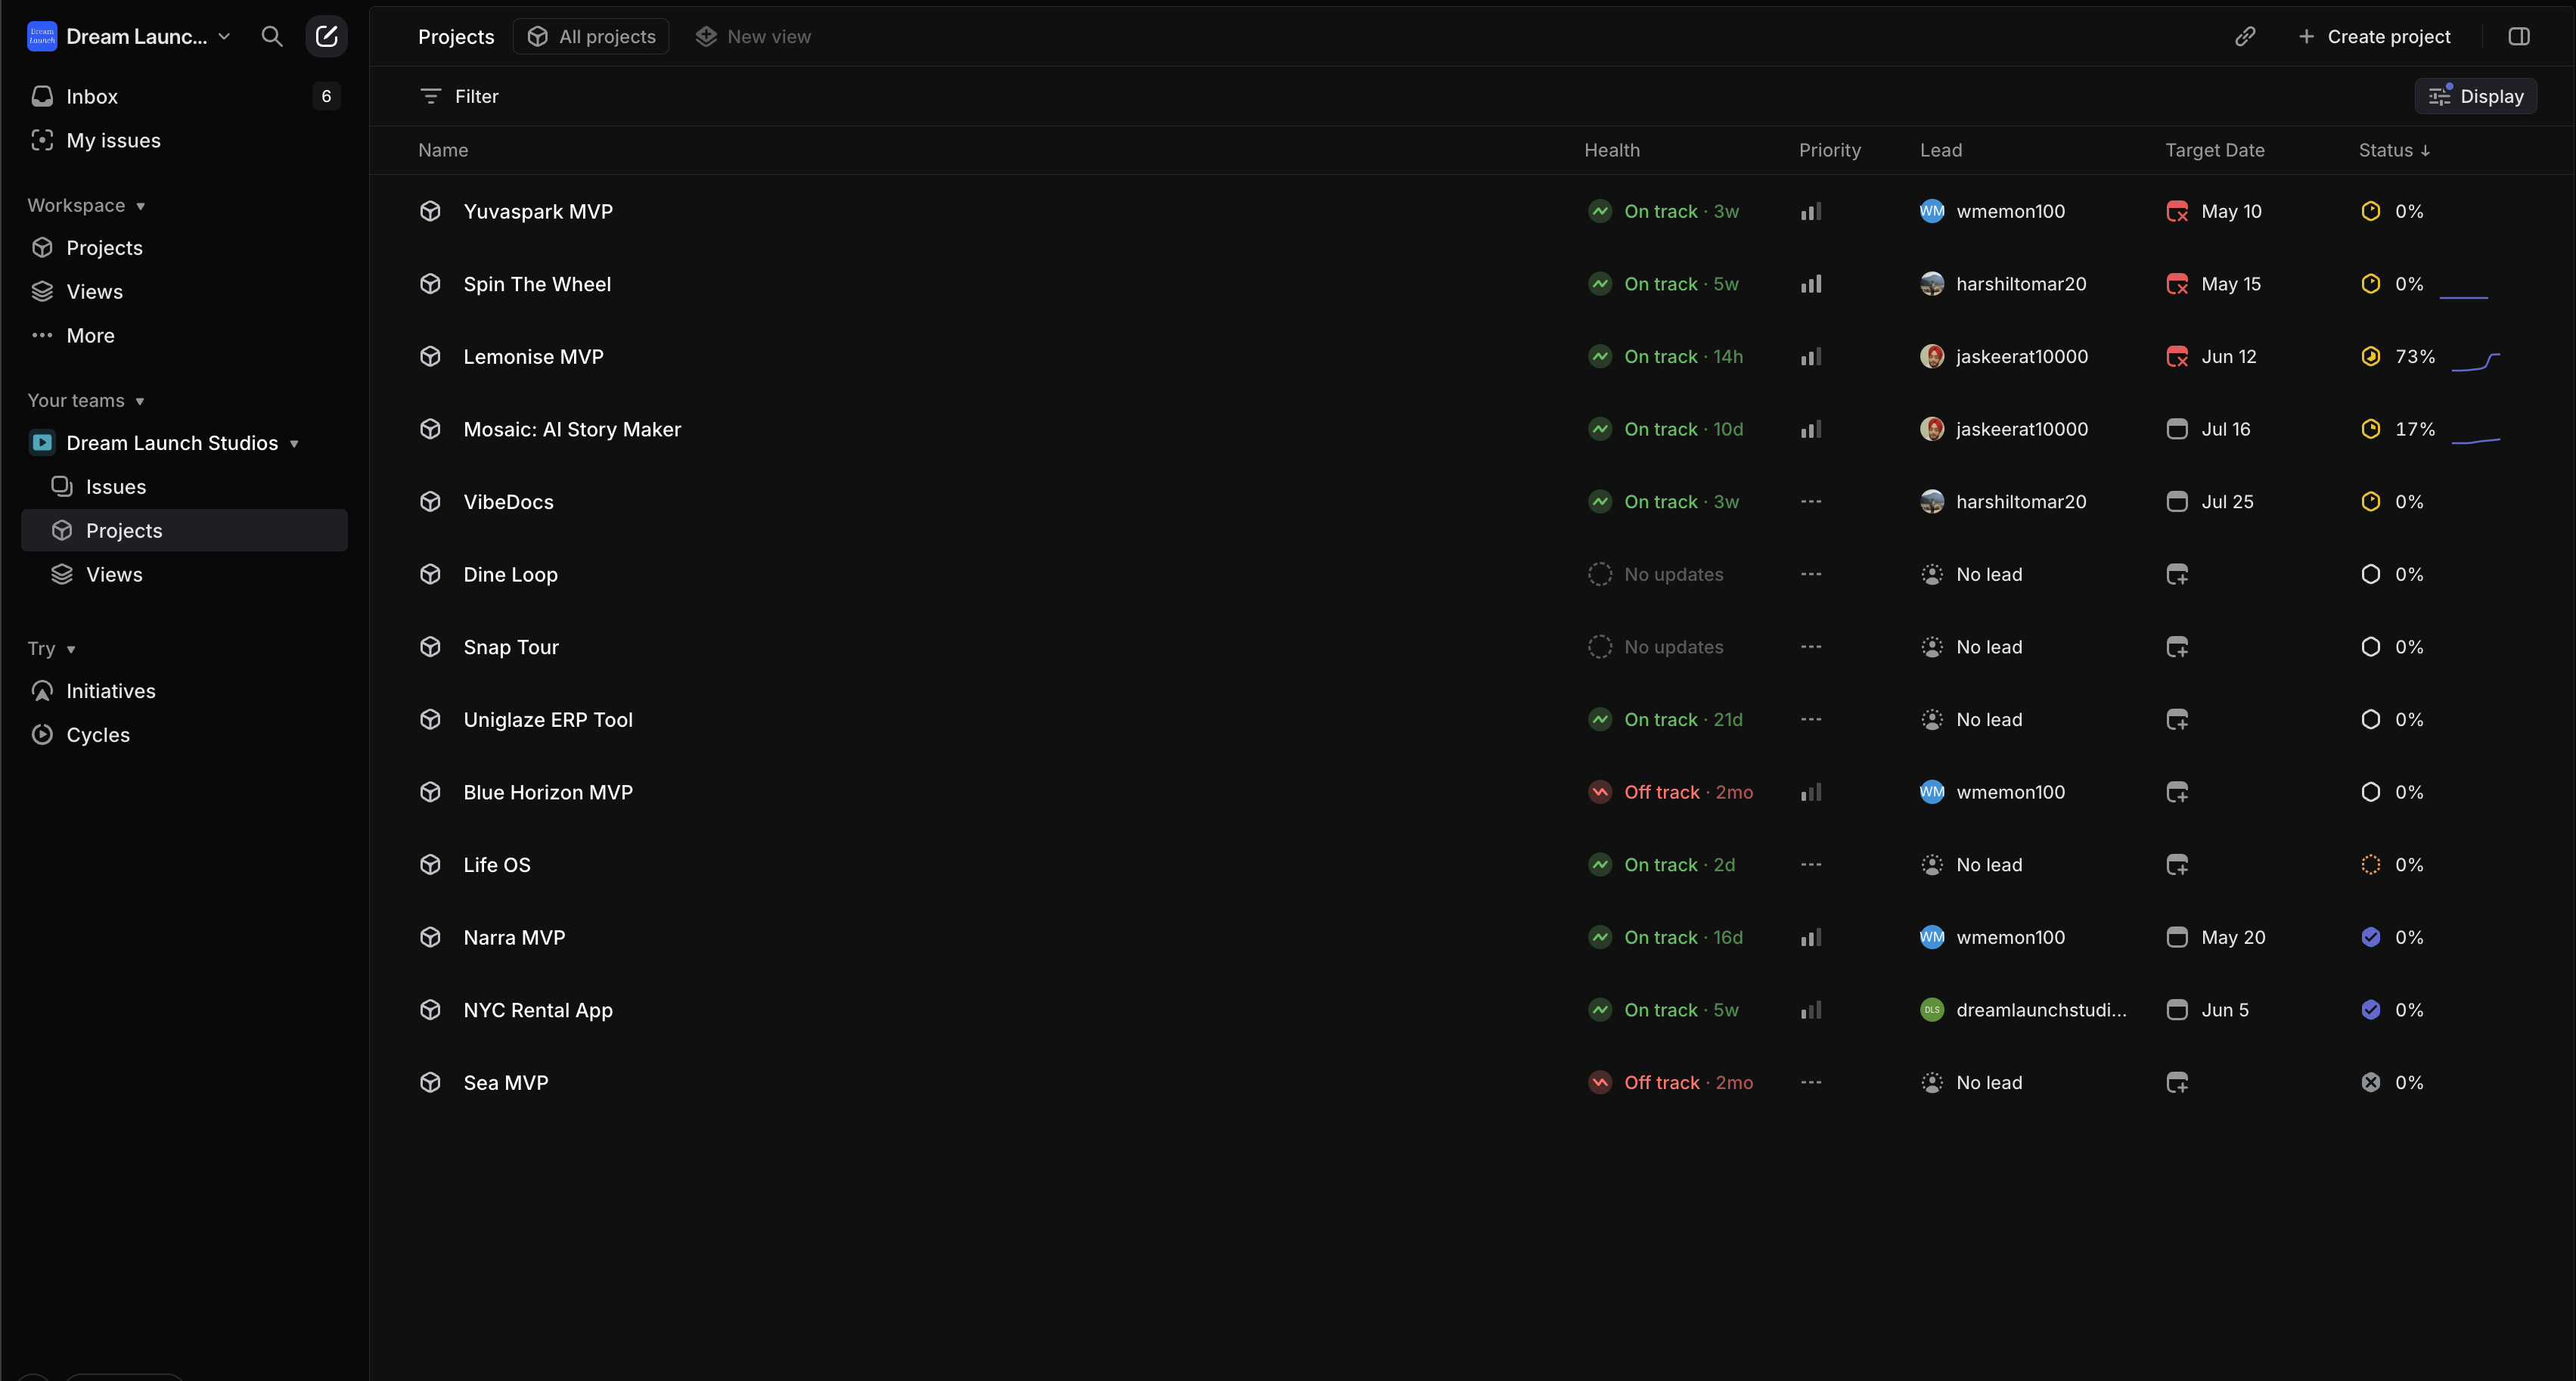The height and width of the screenshot is (1381, 2576).
Task: Change the Jun 12 target date on Lemonise MVP
Action: coord(2211,356)
